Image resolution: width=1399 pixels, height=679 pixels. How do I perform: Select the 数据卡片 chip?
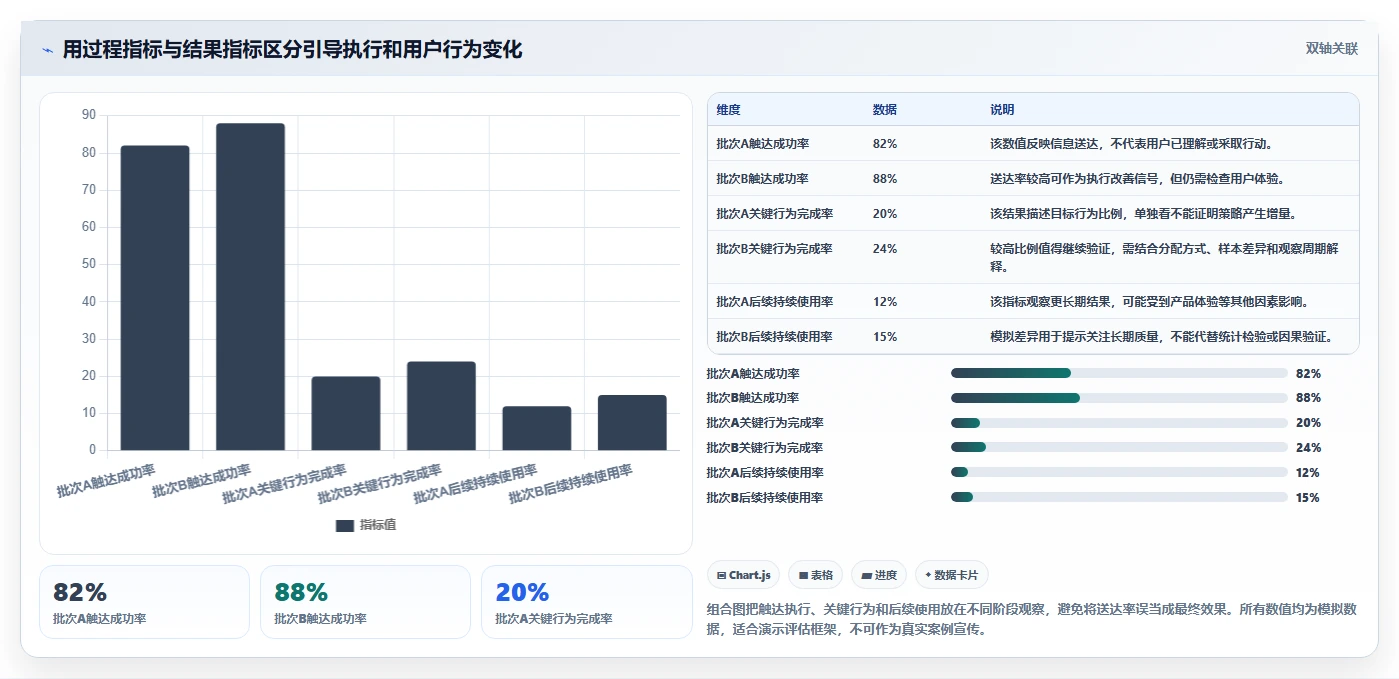click(952, 575)
